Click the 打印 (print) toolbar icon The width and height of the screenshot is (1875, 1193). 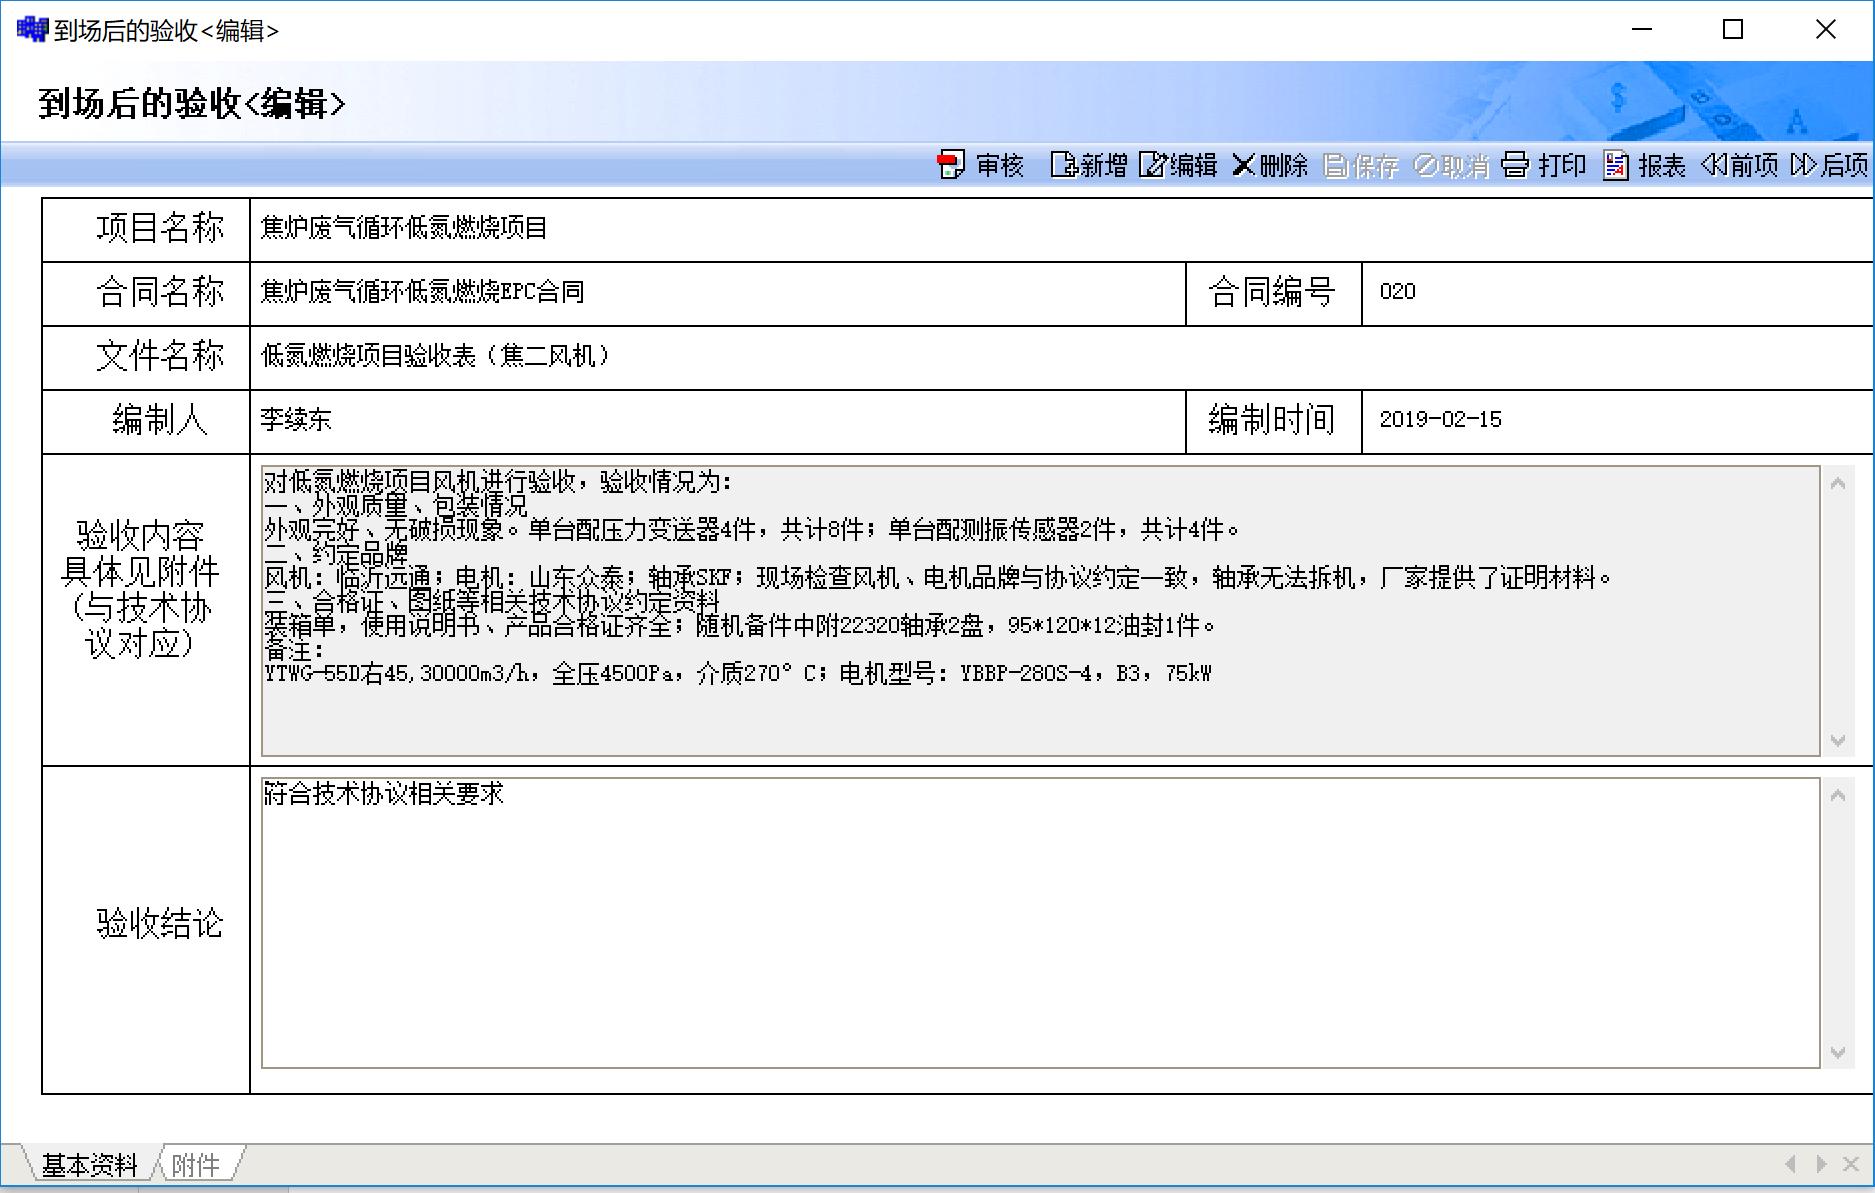(1516, 165)
